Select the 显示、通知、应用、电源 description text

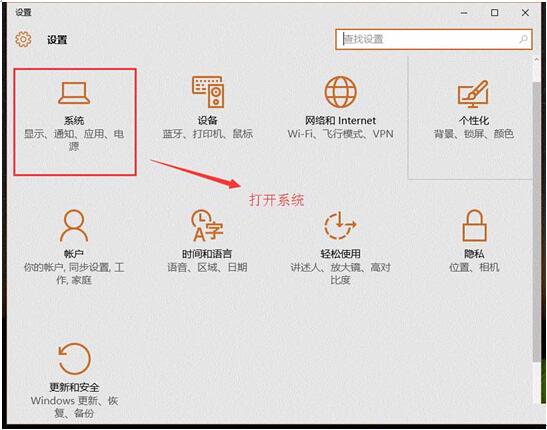click(74, 139)
